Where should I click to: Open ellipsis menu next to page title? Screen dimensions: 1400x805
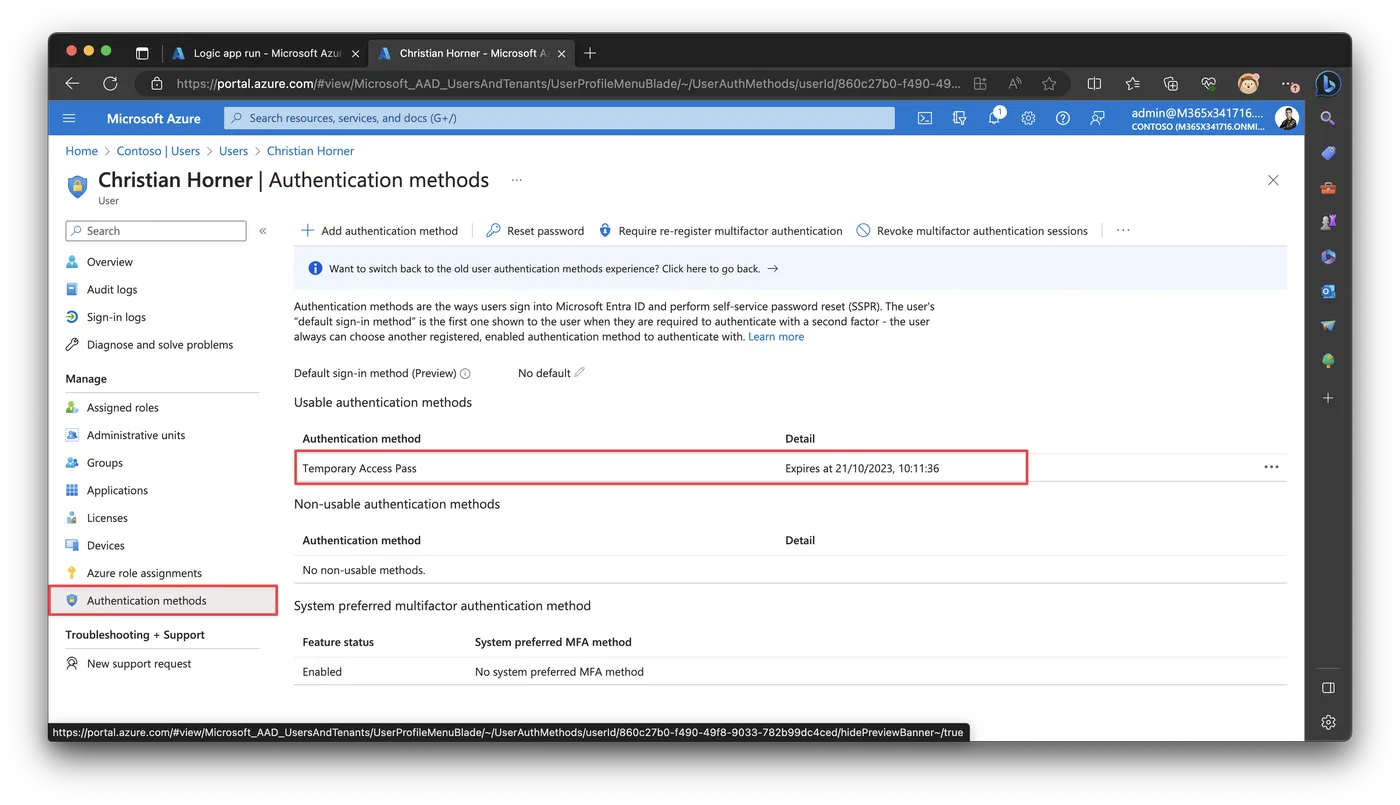pos(516,180)
